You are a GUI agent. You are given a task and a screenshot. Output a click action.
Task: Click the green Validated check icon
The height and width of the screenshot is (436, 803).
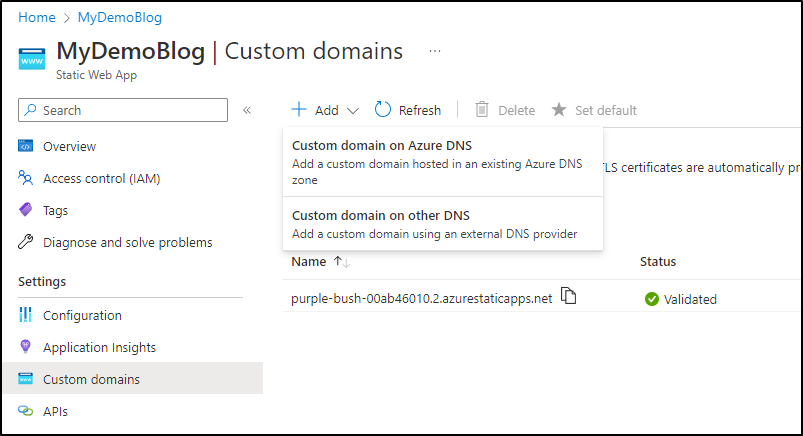[652, 299]
